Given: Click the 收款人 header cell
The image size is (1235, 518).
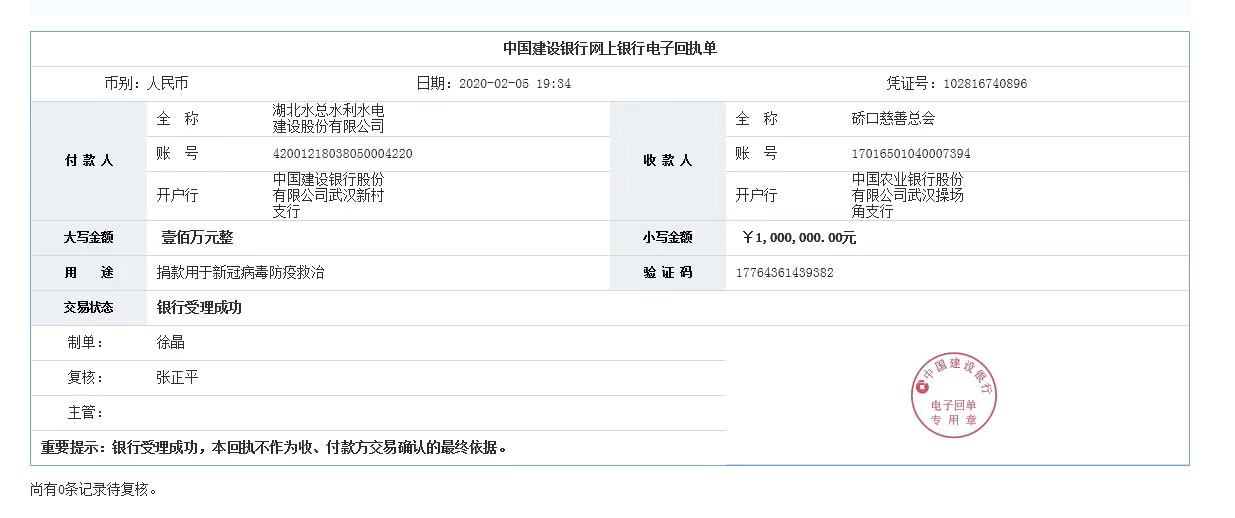Looking at the screenshot, I should tap(668, 161).
